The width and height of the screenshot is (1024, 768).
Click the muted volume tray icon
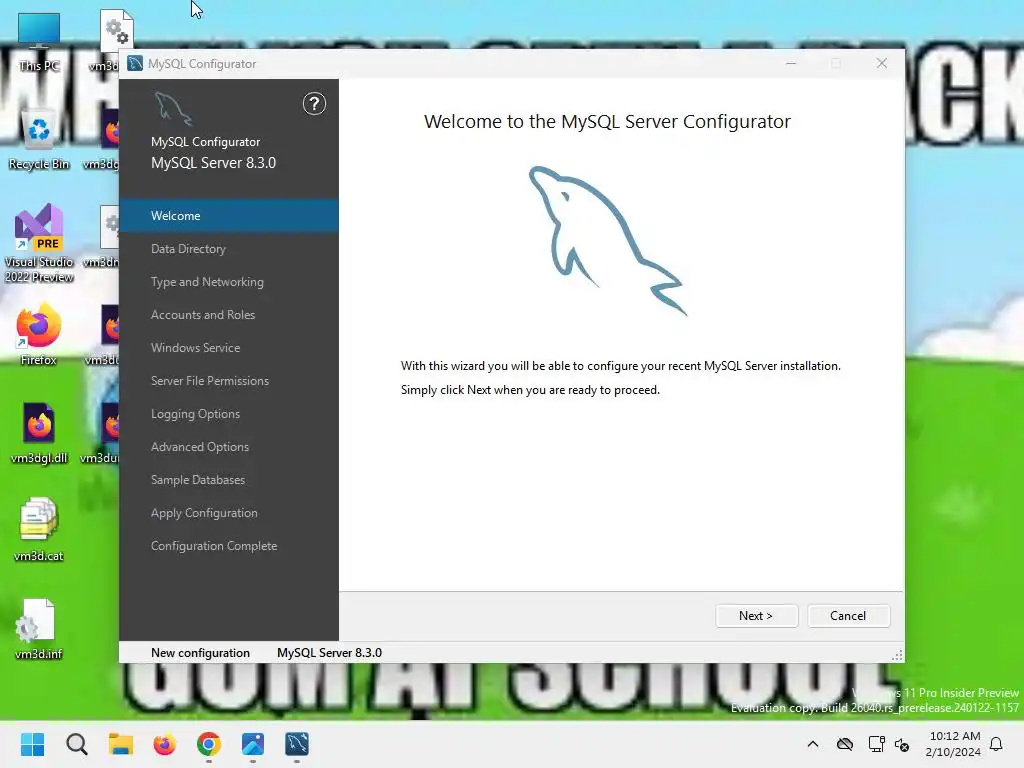click(903, 744)
